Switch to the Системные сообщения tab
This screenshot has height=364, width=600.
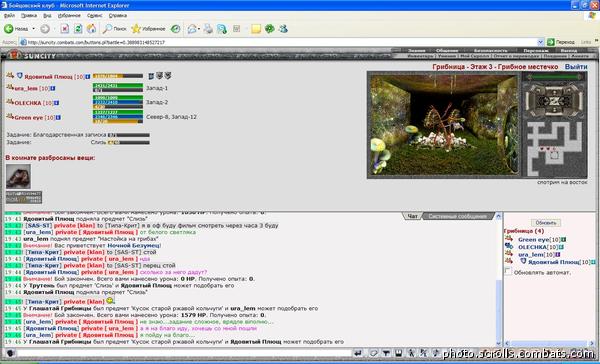click(458, 216)
